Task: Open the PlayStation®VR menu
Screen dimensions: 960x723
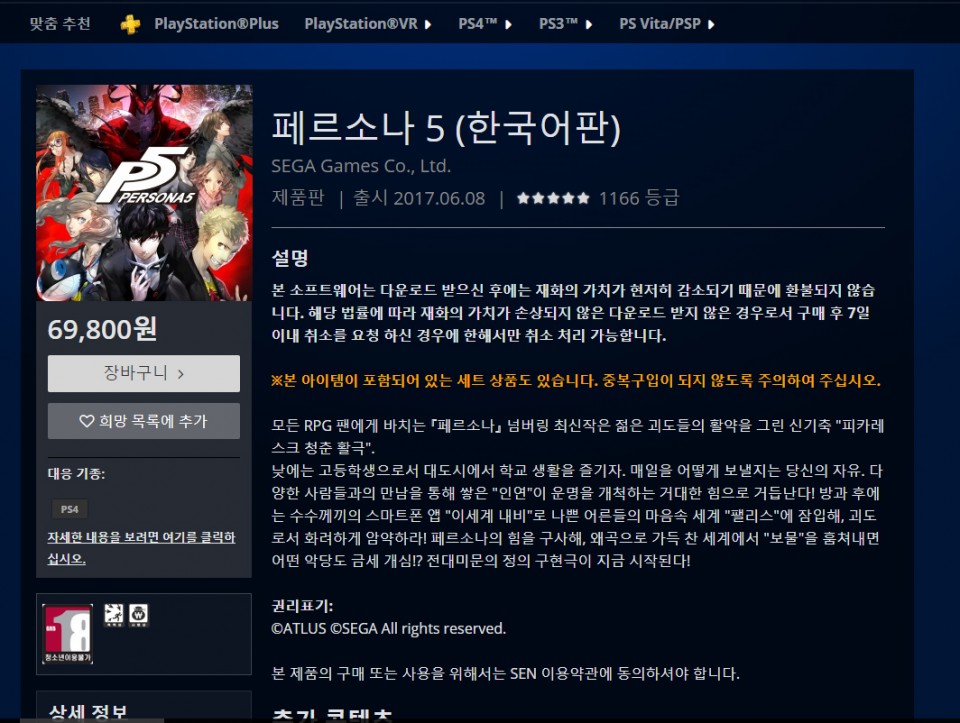Action: (361, 24)
